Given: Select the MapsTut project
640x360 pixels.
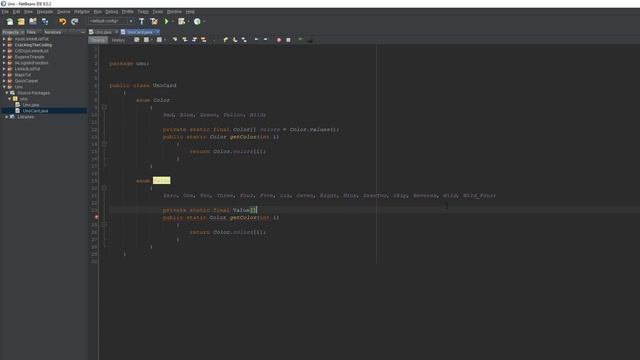Looking at the screenshot, I should (23, 75).
